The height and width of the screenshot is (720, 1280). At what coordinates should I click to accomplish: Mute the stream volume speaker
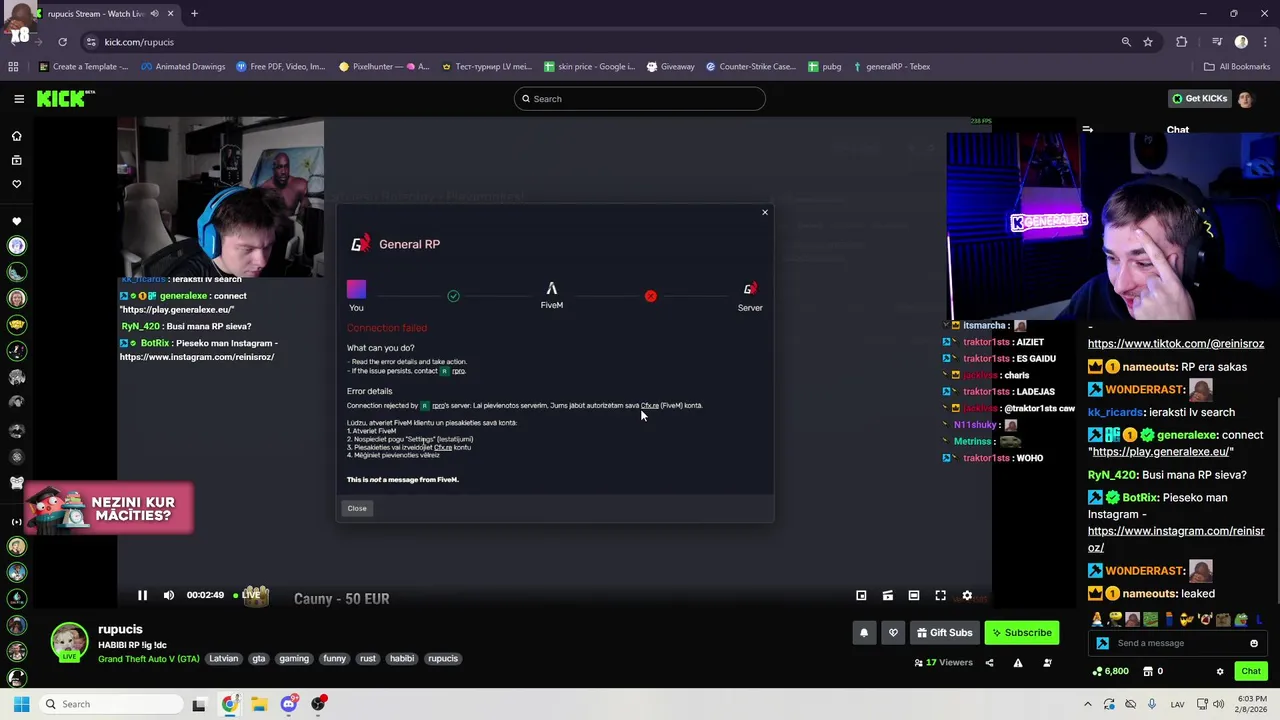169,596
